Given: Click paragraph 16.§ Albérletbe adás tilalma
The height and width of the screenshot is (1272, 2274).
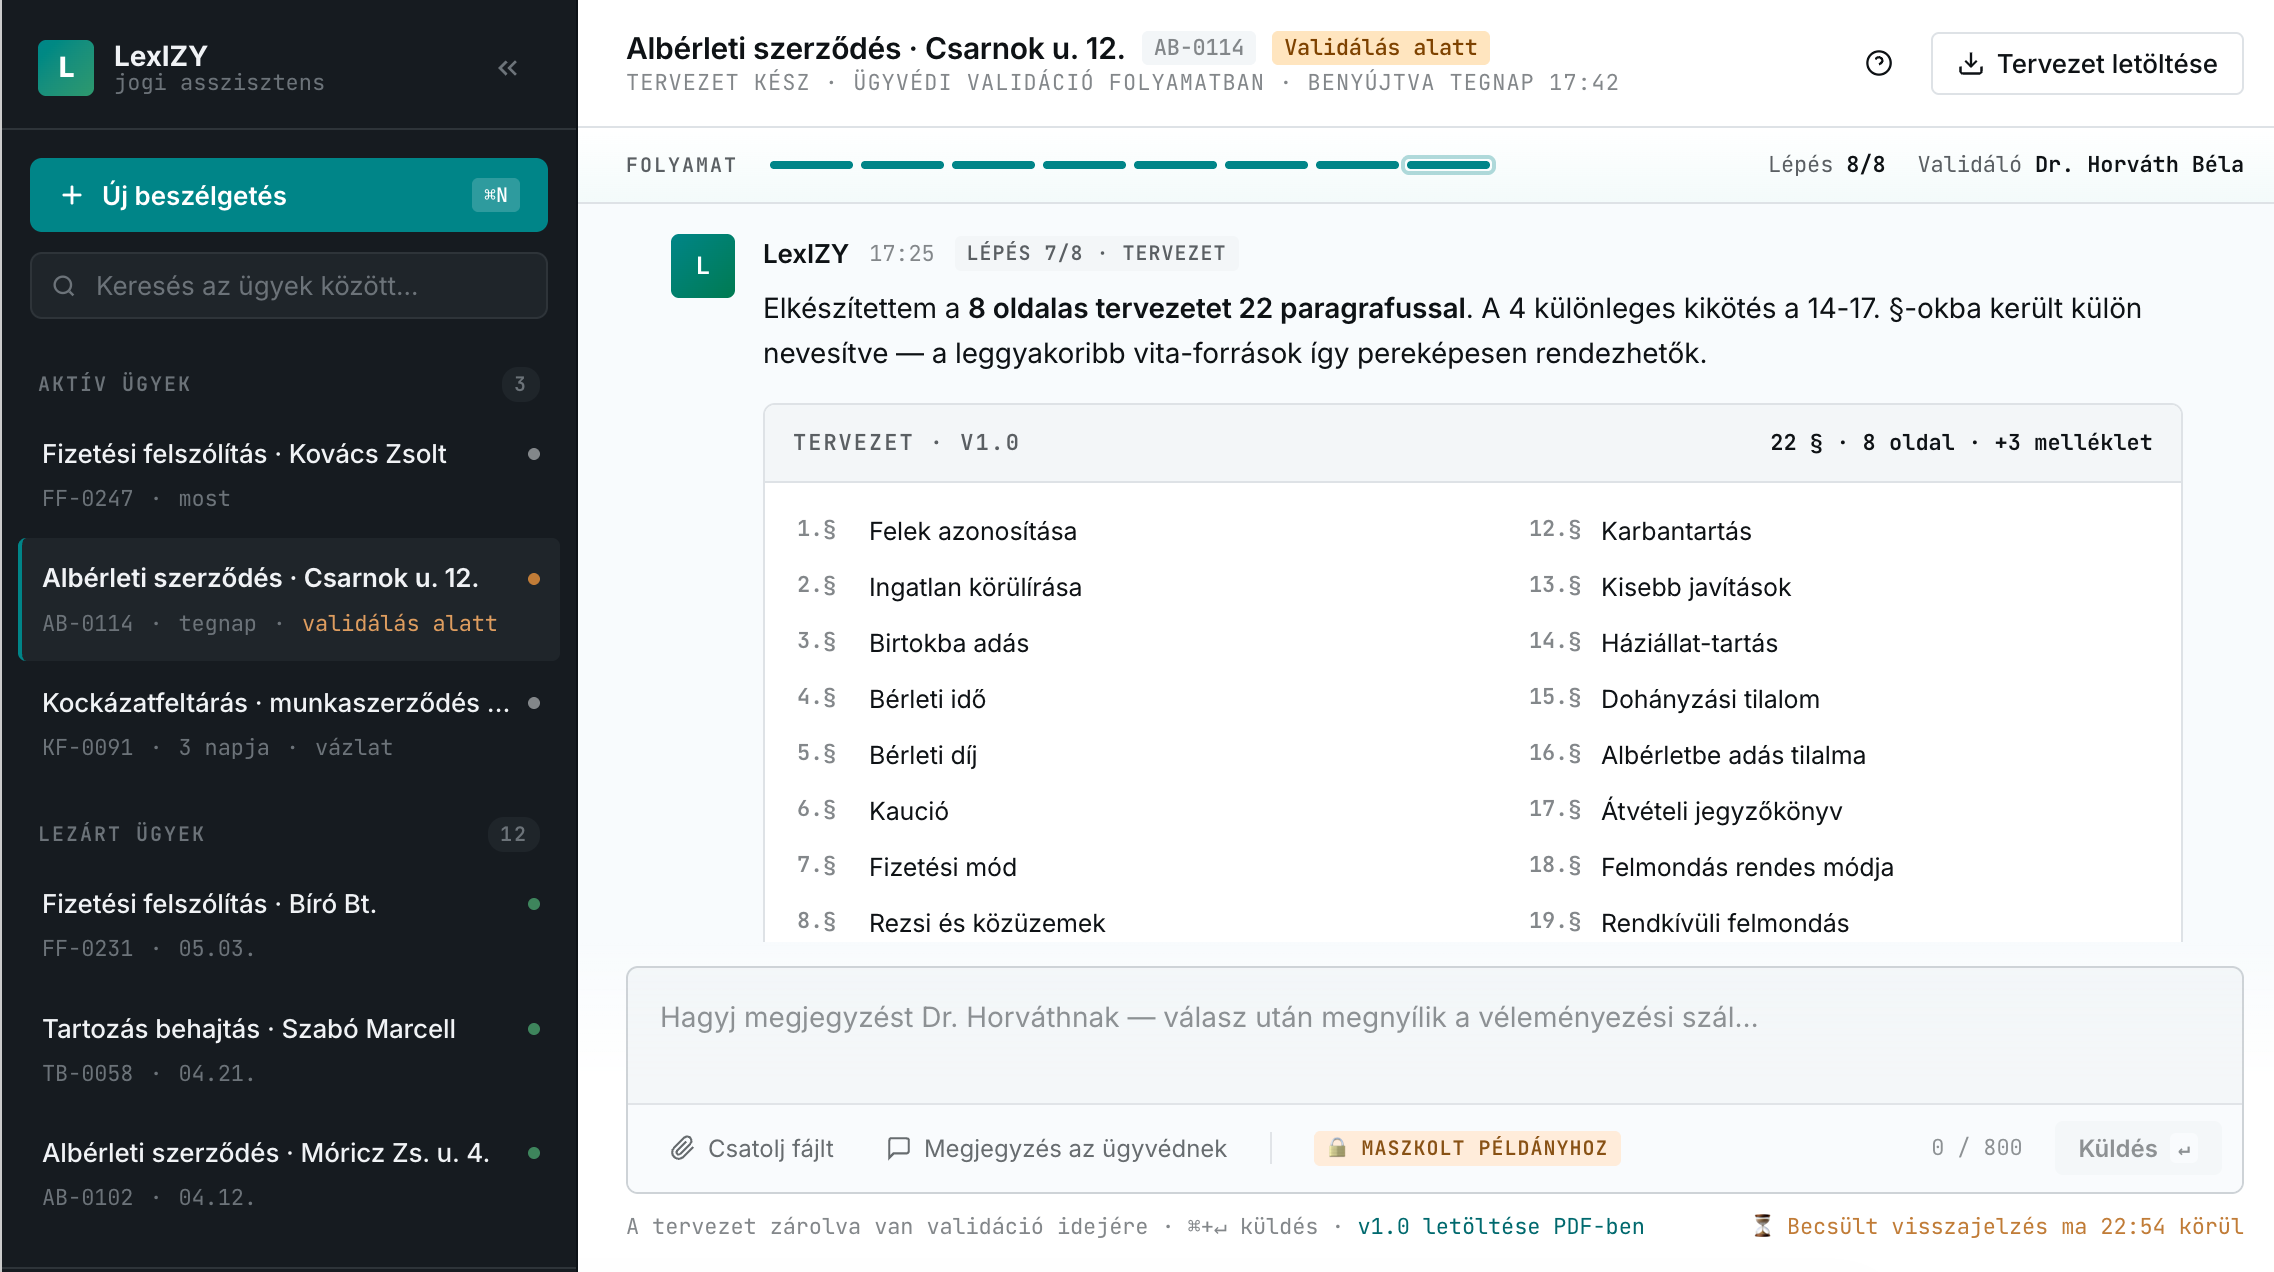Looking at the screenshot, I should click(x=1697, y=755).
